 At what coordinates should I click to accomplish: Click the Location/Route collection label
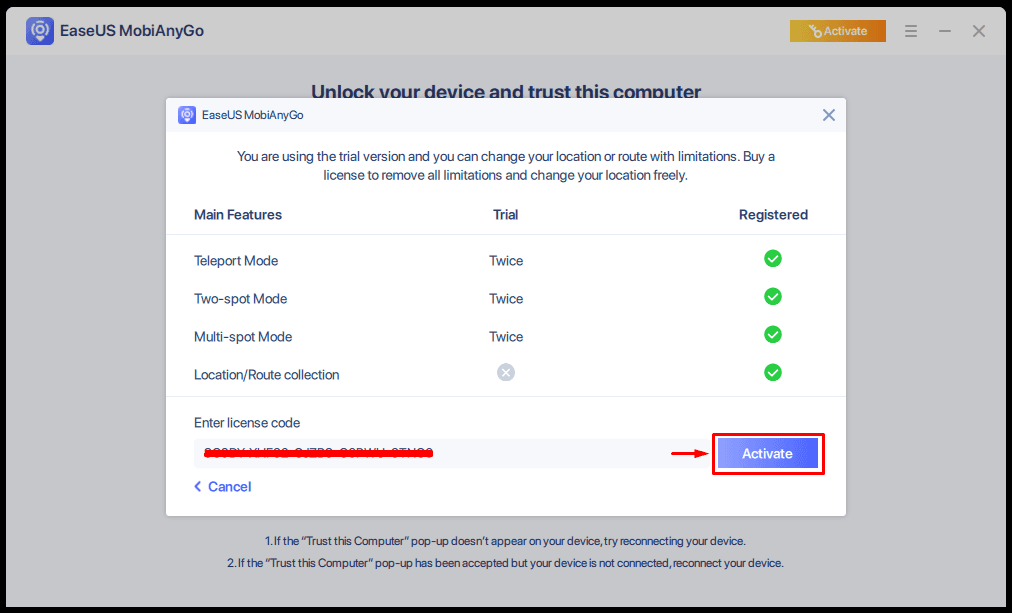click(x=267, y=375)
